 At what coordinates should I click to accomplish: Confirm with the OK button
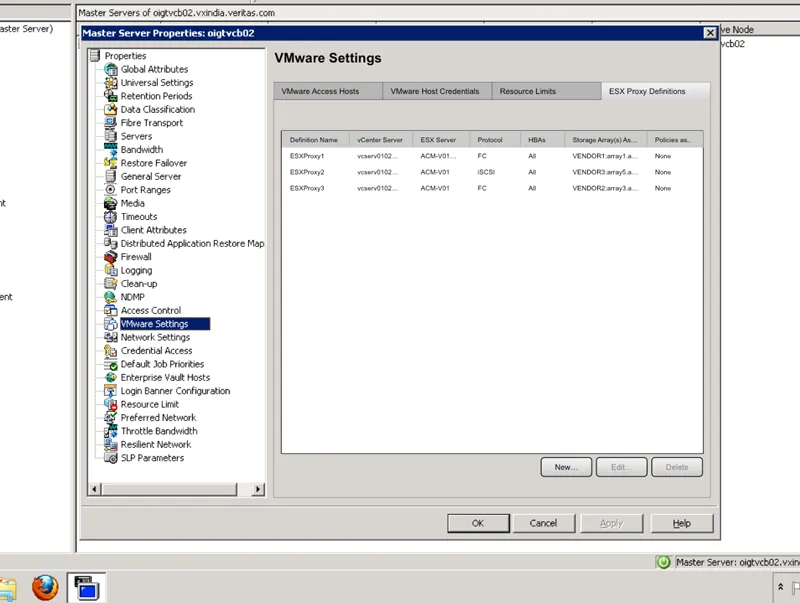[478, 523]
